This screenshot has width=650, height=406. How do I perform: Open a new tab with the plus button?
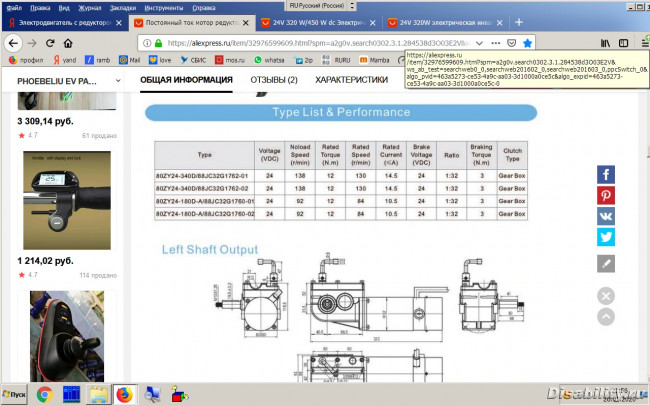520,22
